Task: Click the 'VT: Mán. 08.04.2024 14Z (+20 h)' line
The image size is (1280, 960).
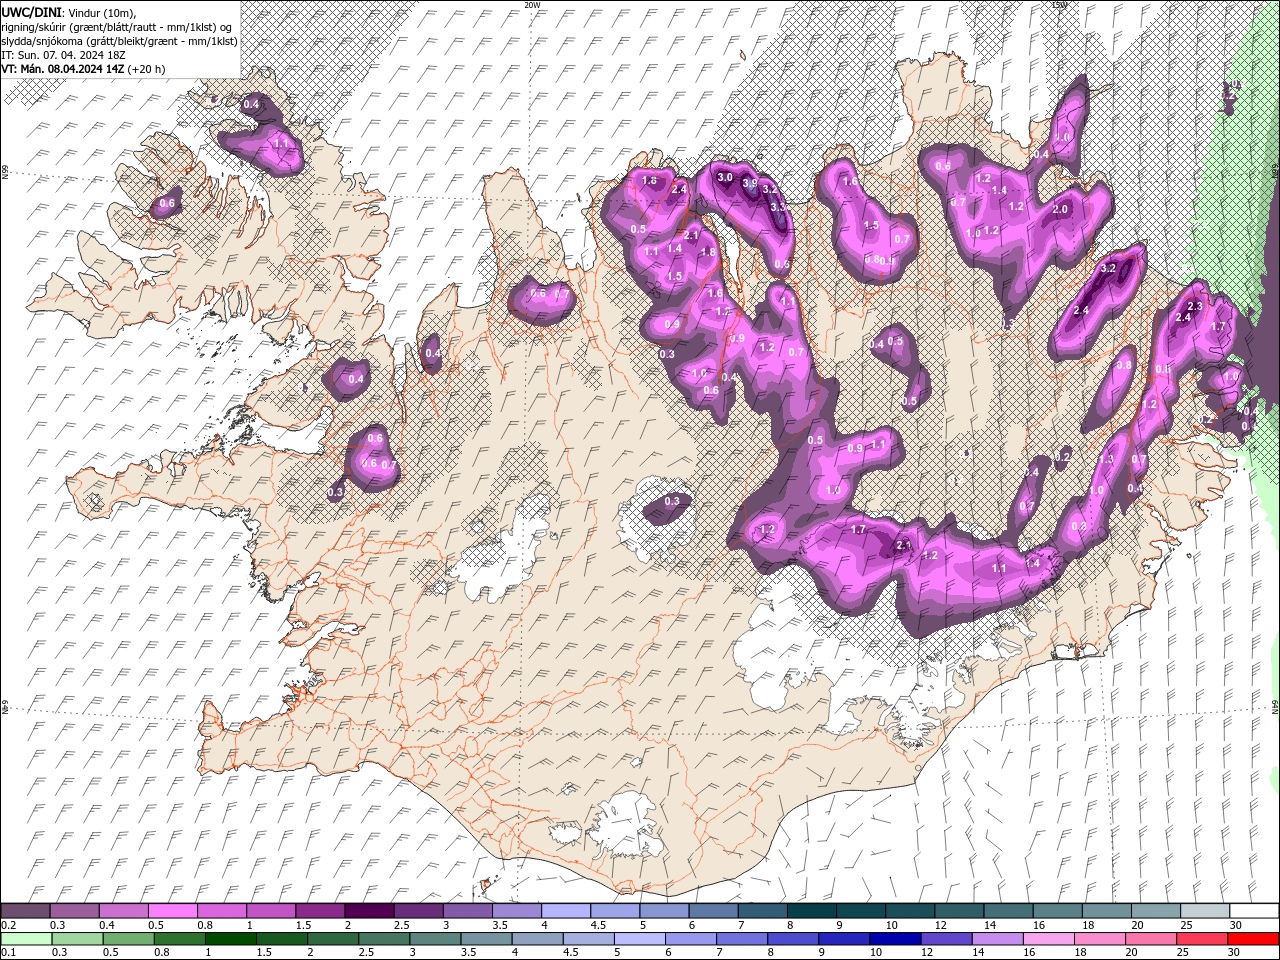Action: point(84,69)
